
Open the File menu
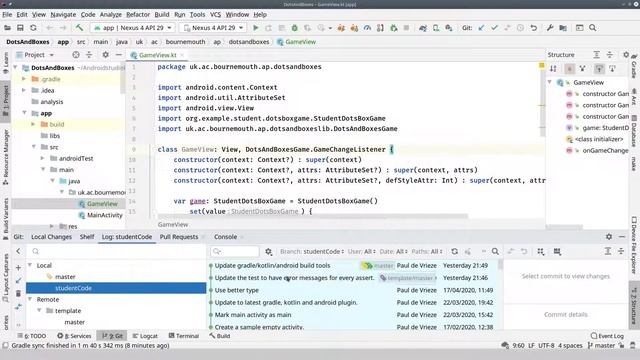(x=7, y=14)
